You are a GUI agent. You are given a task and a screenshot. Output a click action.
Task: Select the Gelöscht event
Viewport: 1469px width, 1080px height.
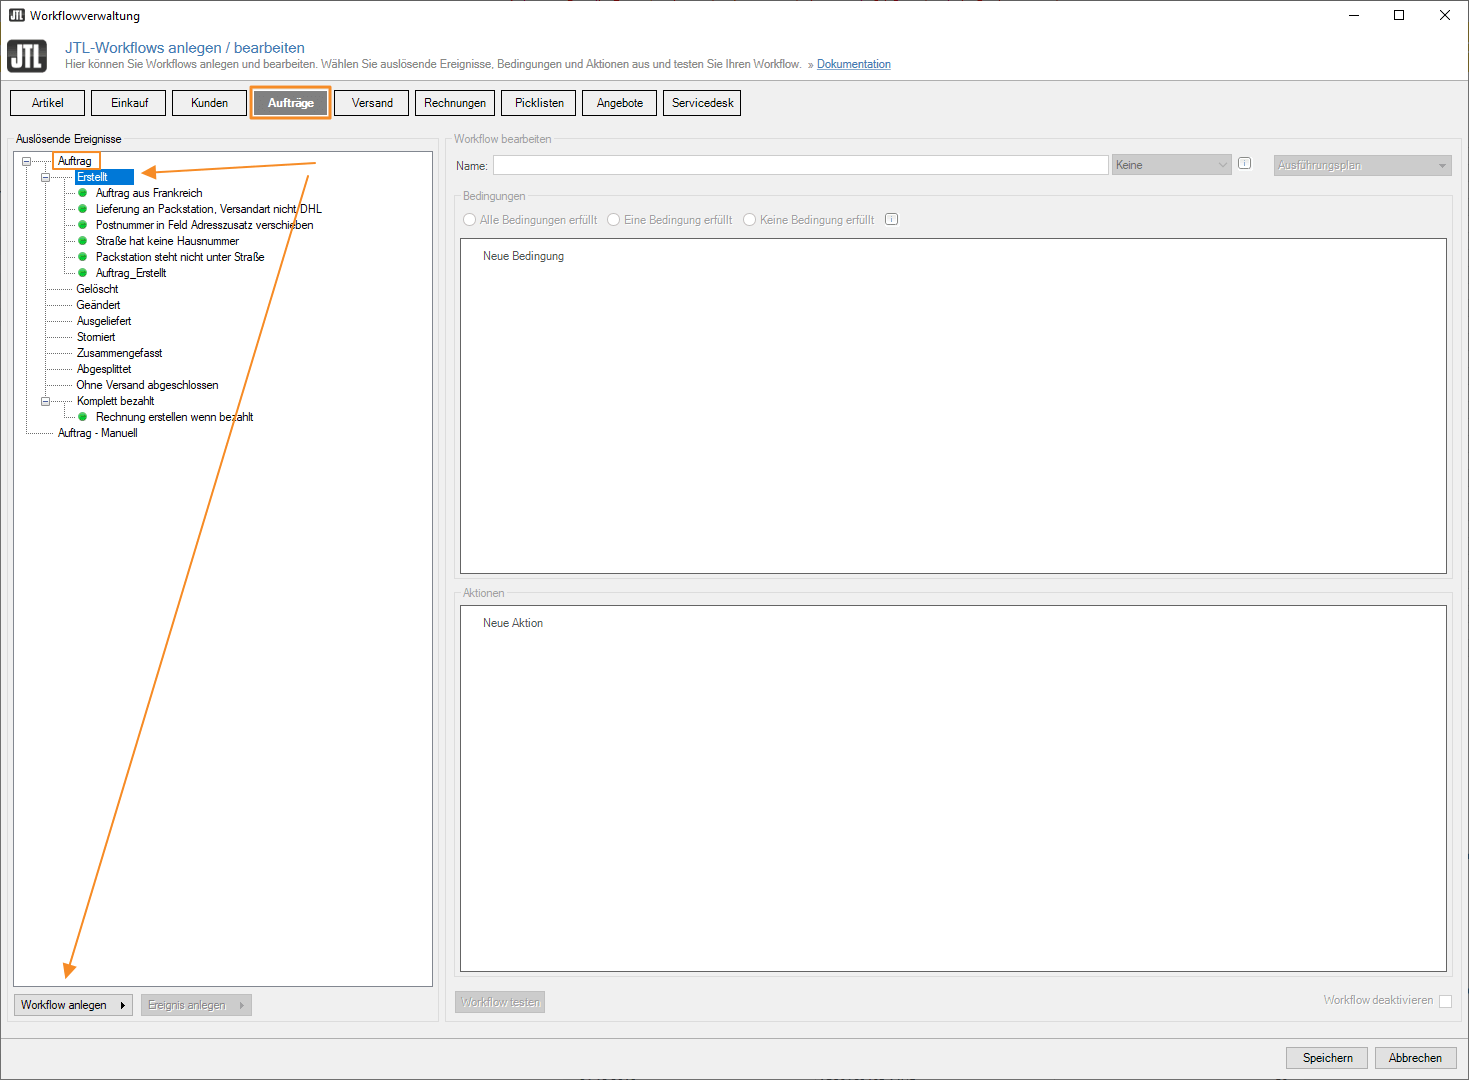(97, 289)
